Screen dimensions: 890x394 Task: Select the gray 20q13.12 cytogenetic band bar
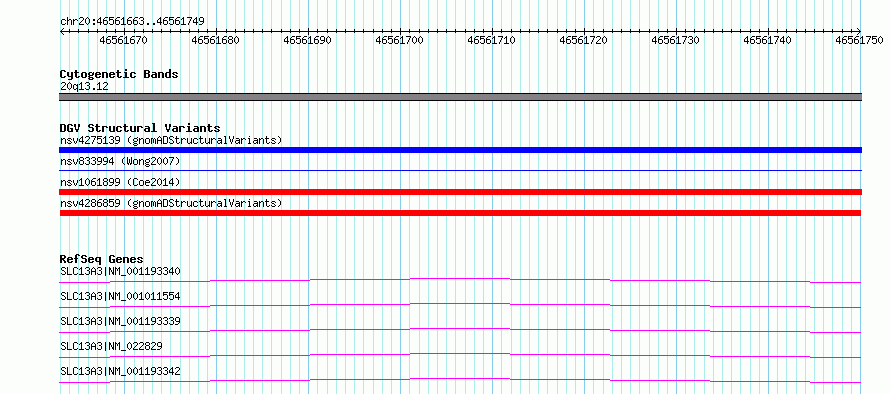460,97
